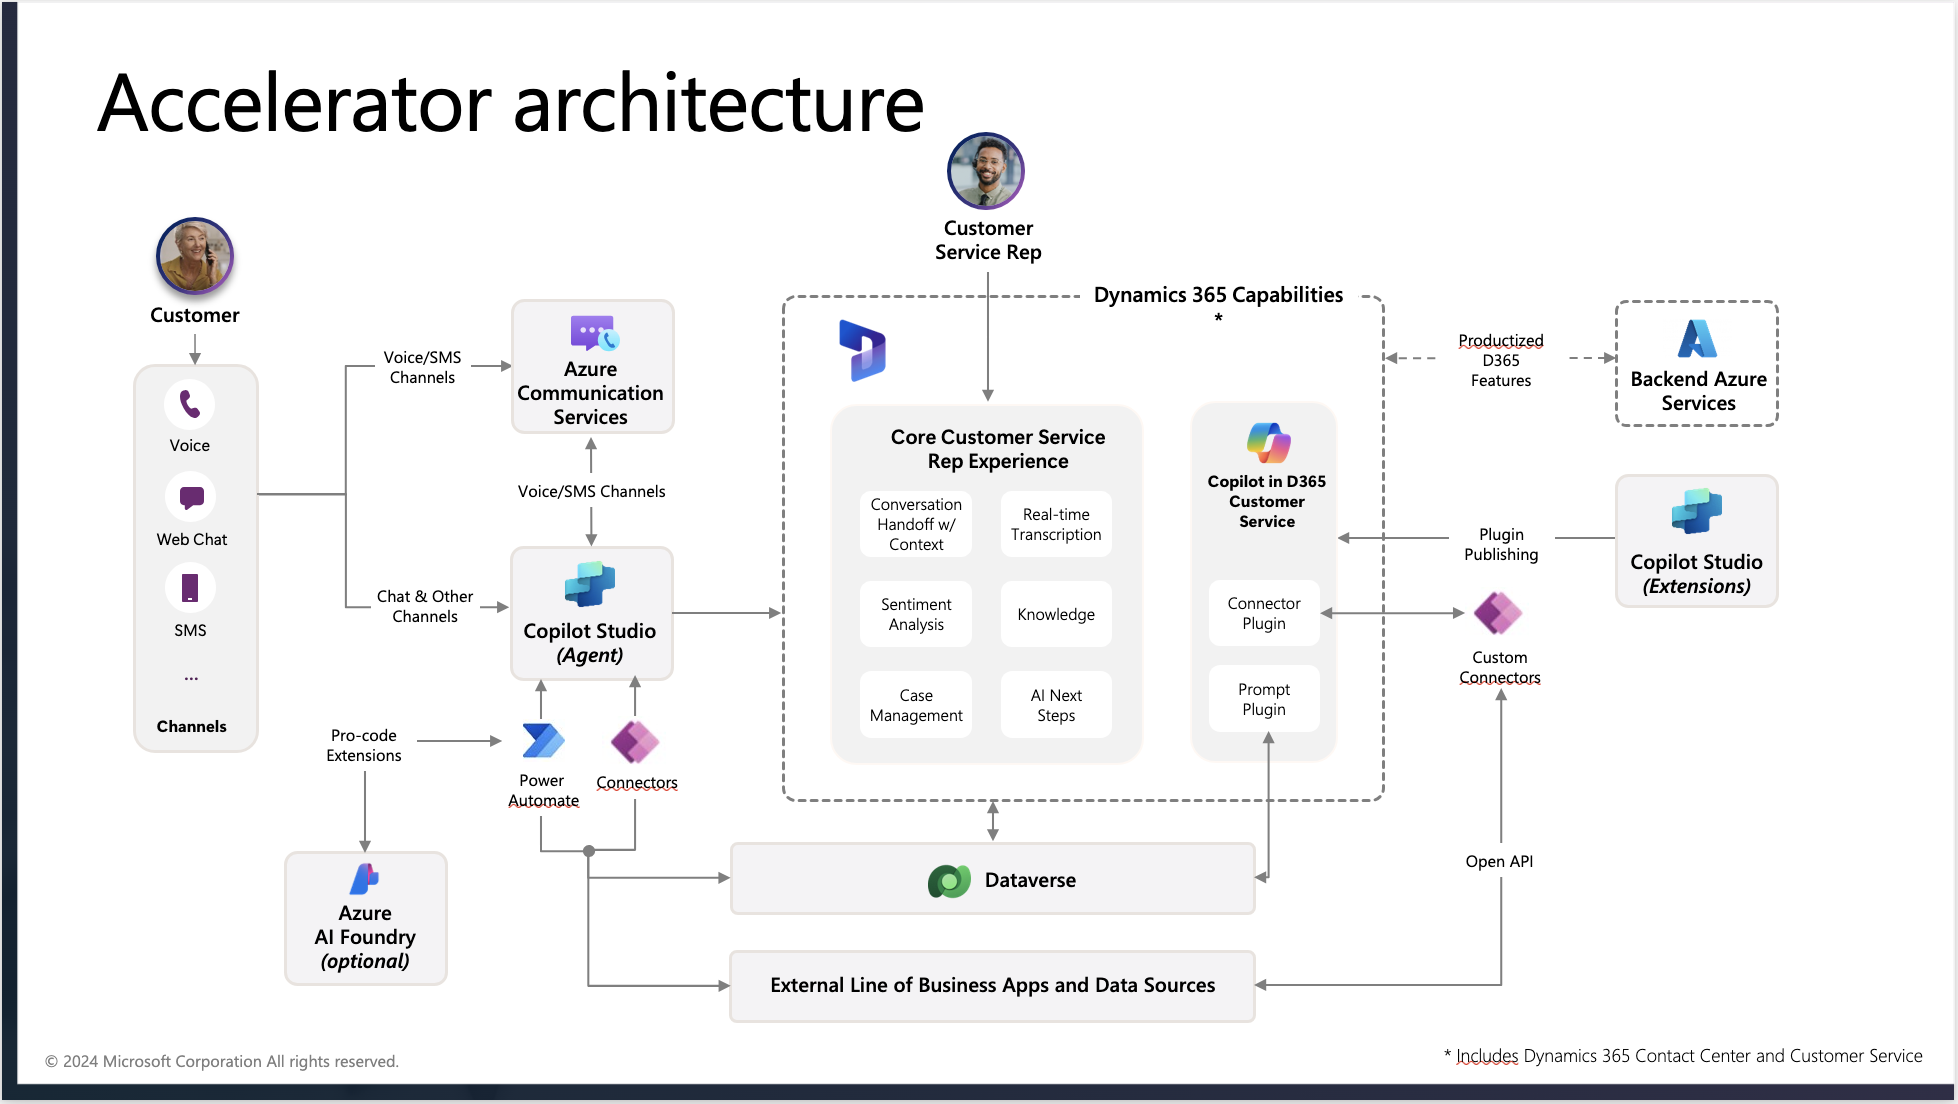Click the Azure AI Foundry icon
1958x1104 pixels.
[365, 879]
